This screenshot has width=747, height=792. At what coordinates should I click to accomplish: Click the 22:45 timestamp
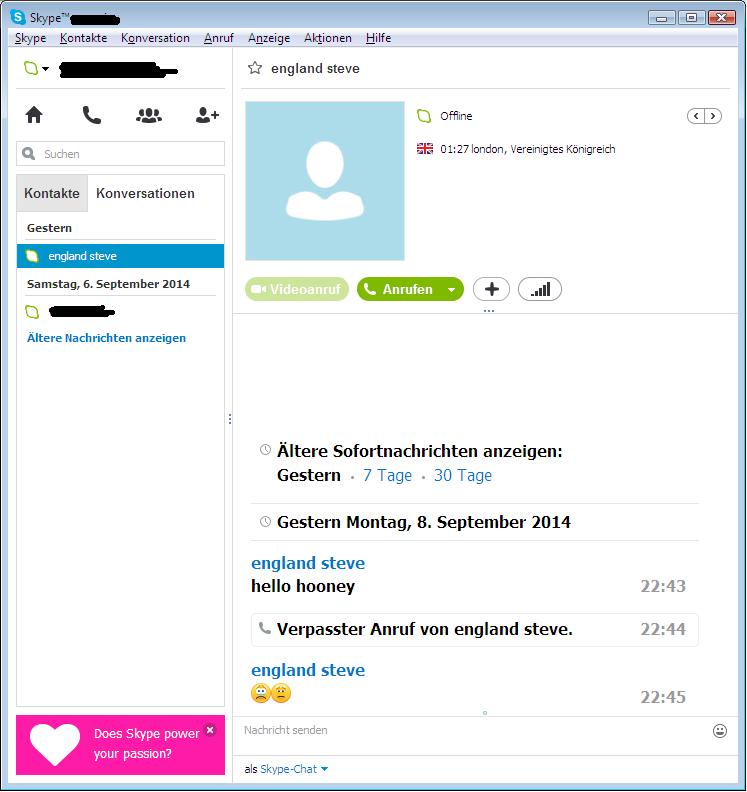(x=663, y=697)
